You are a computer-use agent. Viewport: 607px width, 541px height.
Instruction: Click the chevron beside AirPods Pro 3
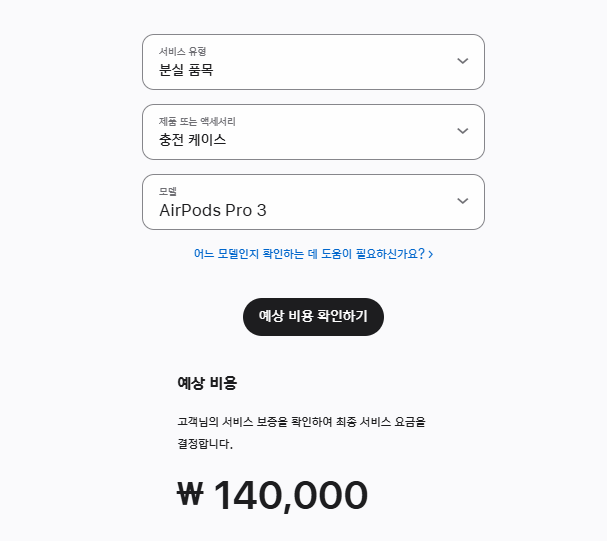click(462, 201)
